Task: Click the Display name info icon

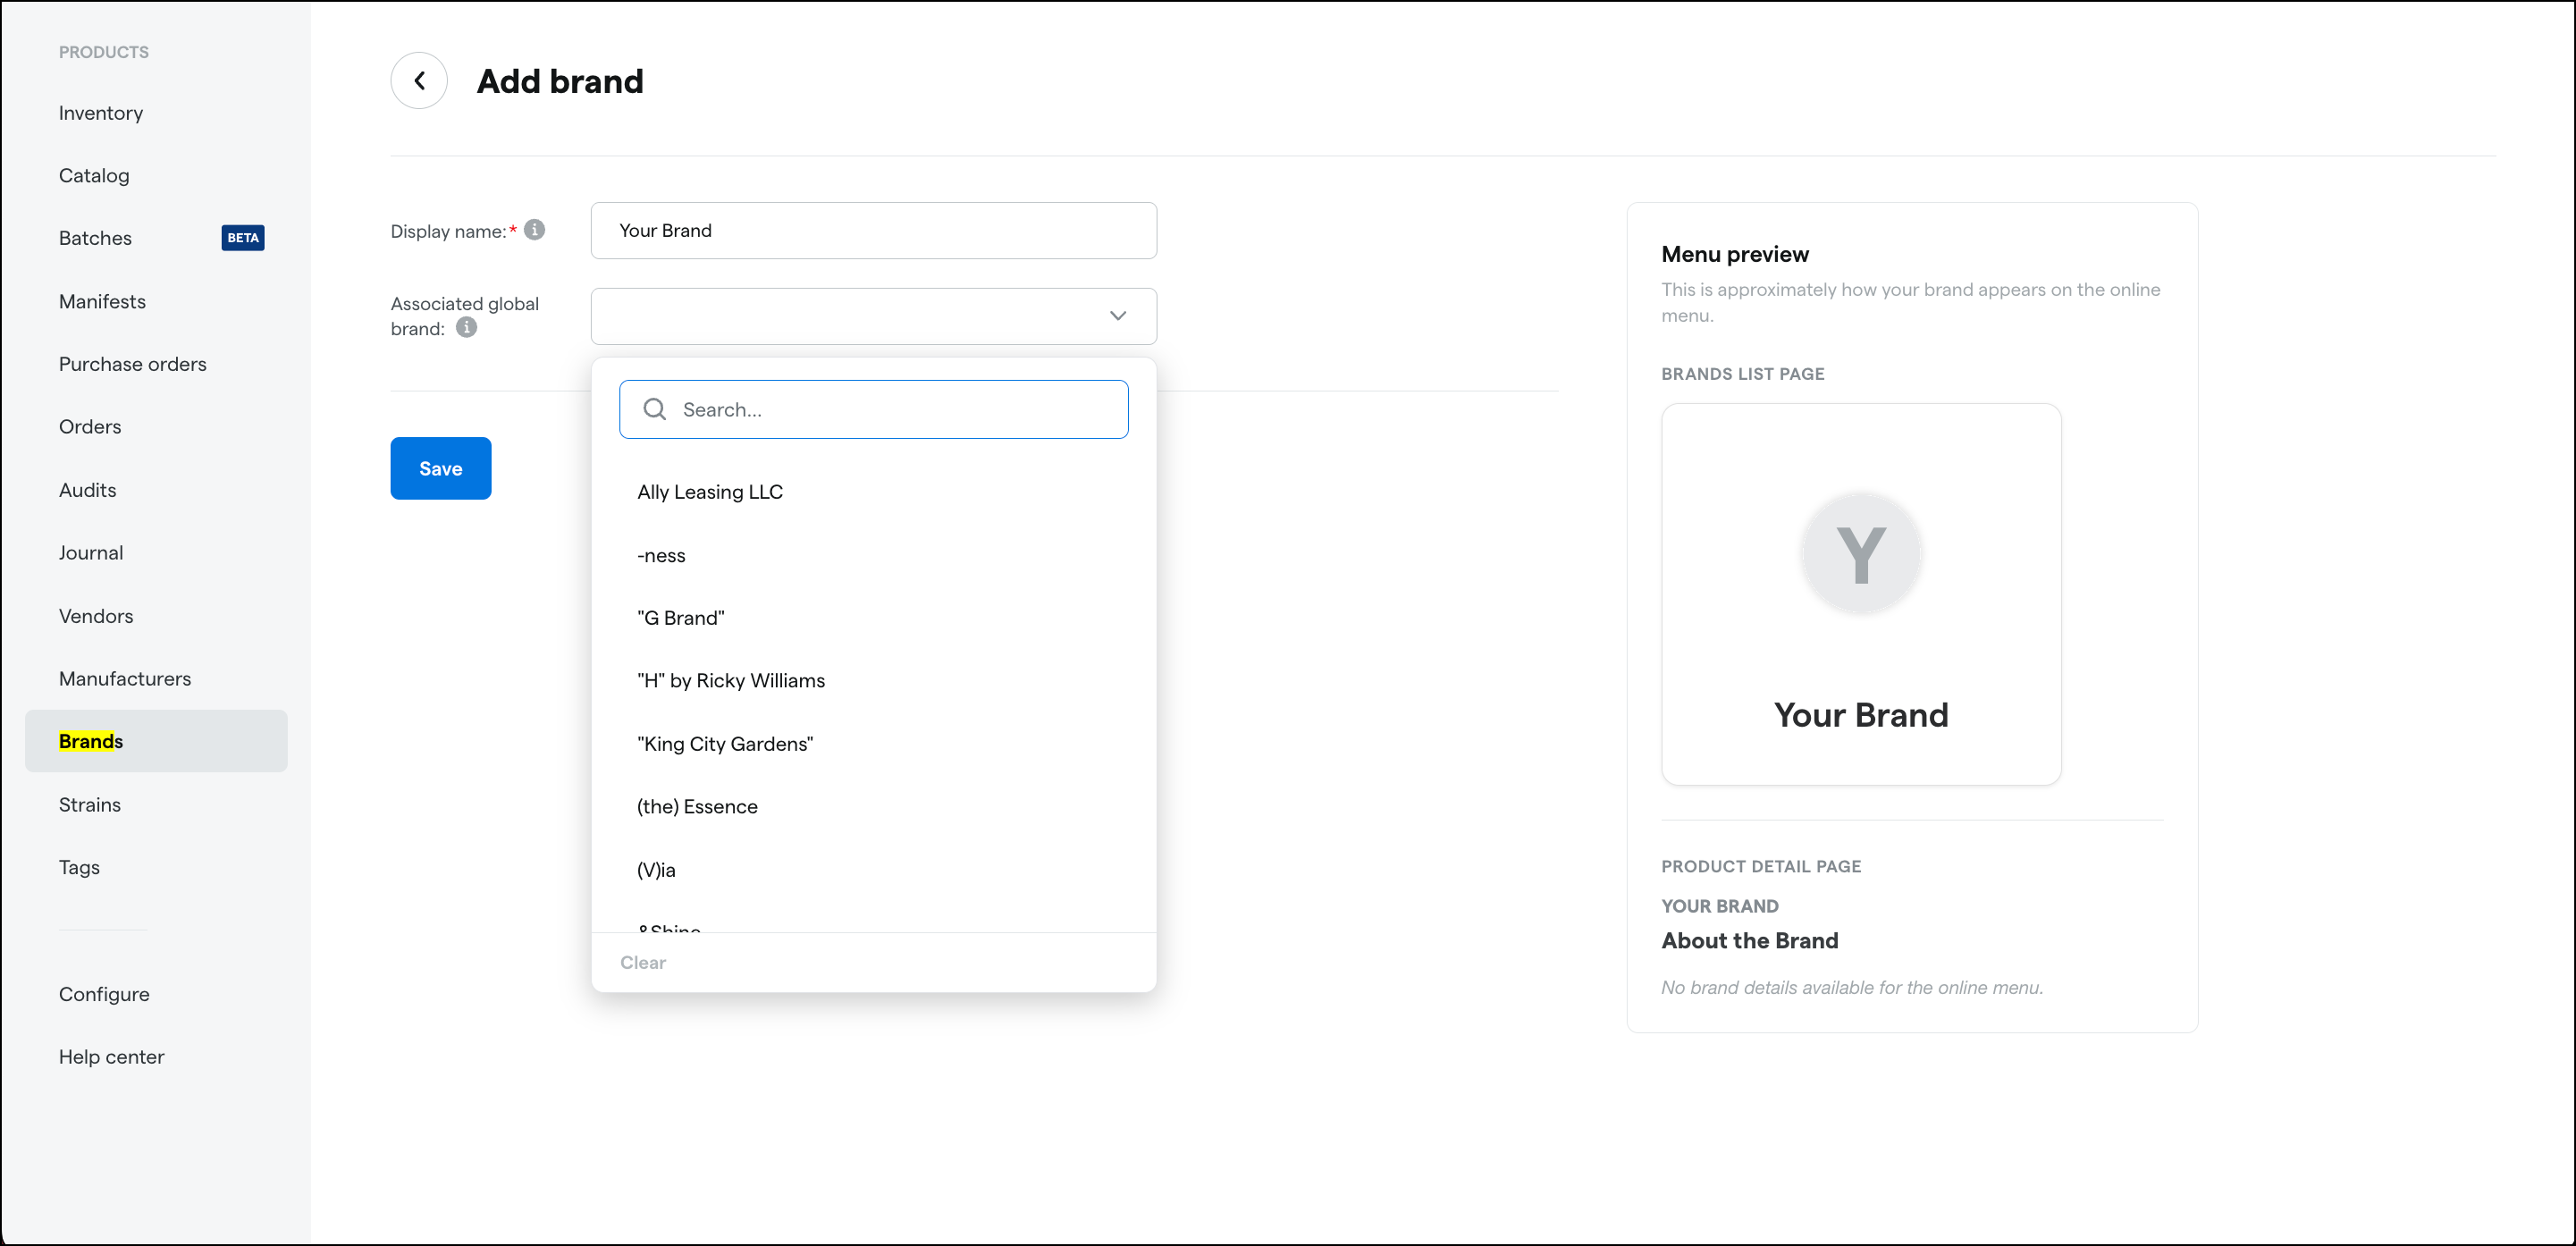Action: pyautogui.click(x=535, y=230)
